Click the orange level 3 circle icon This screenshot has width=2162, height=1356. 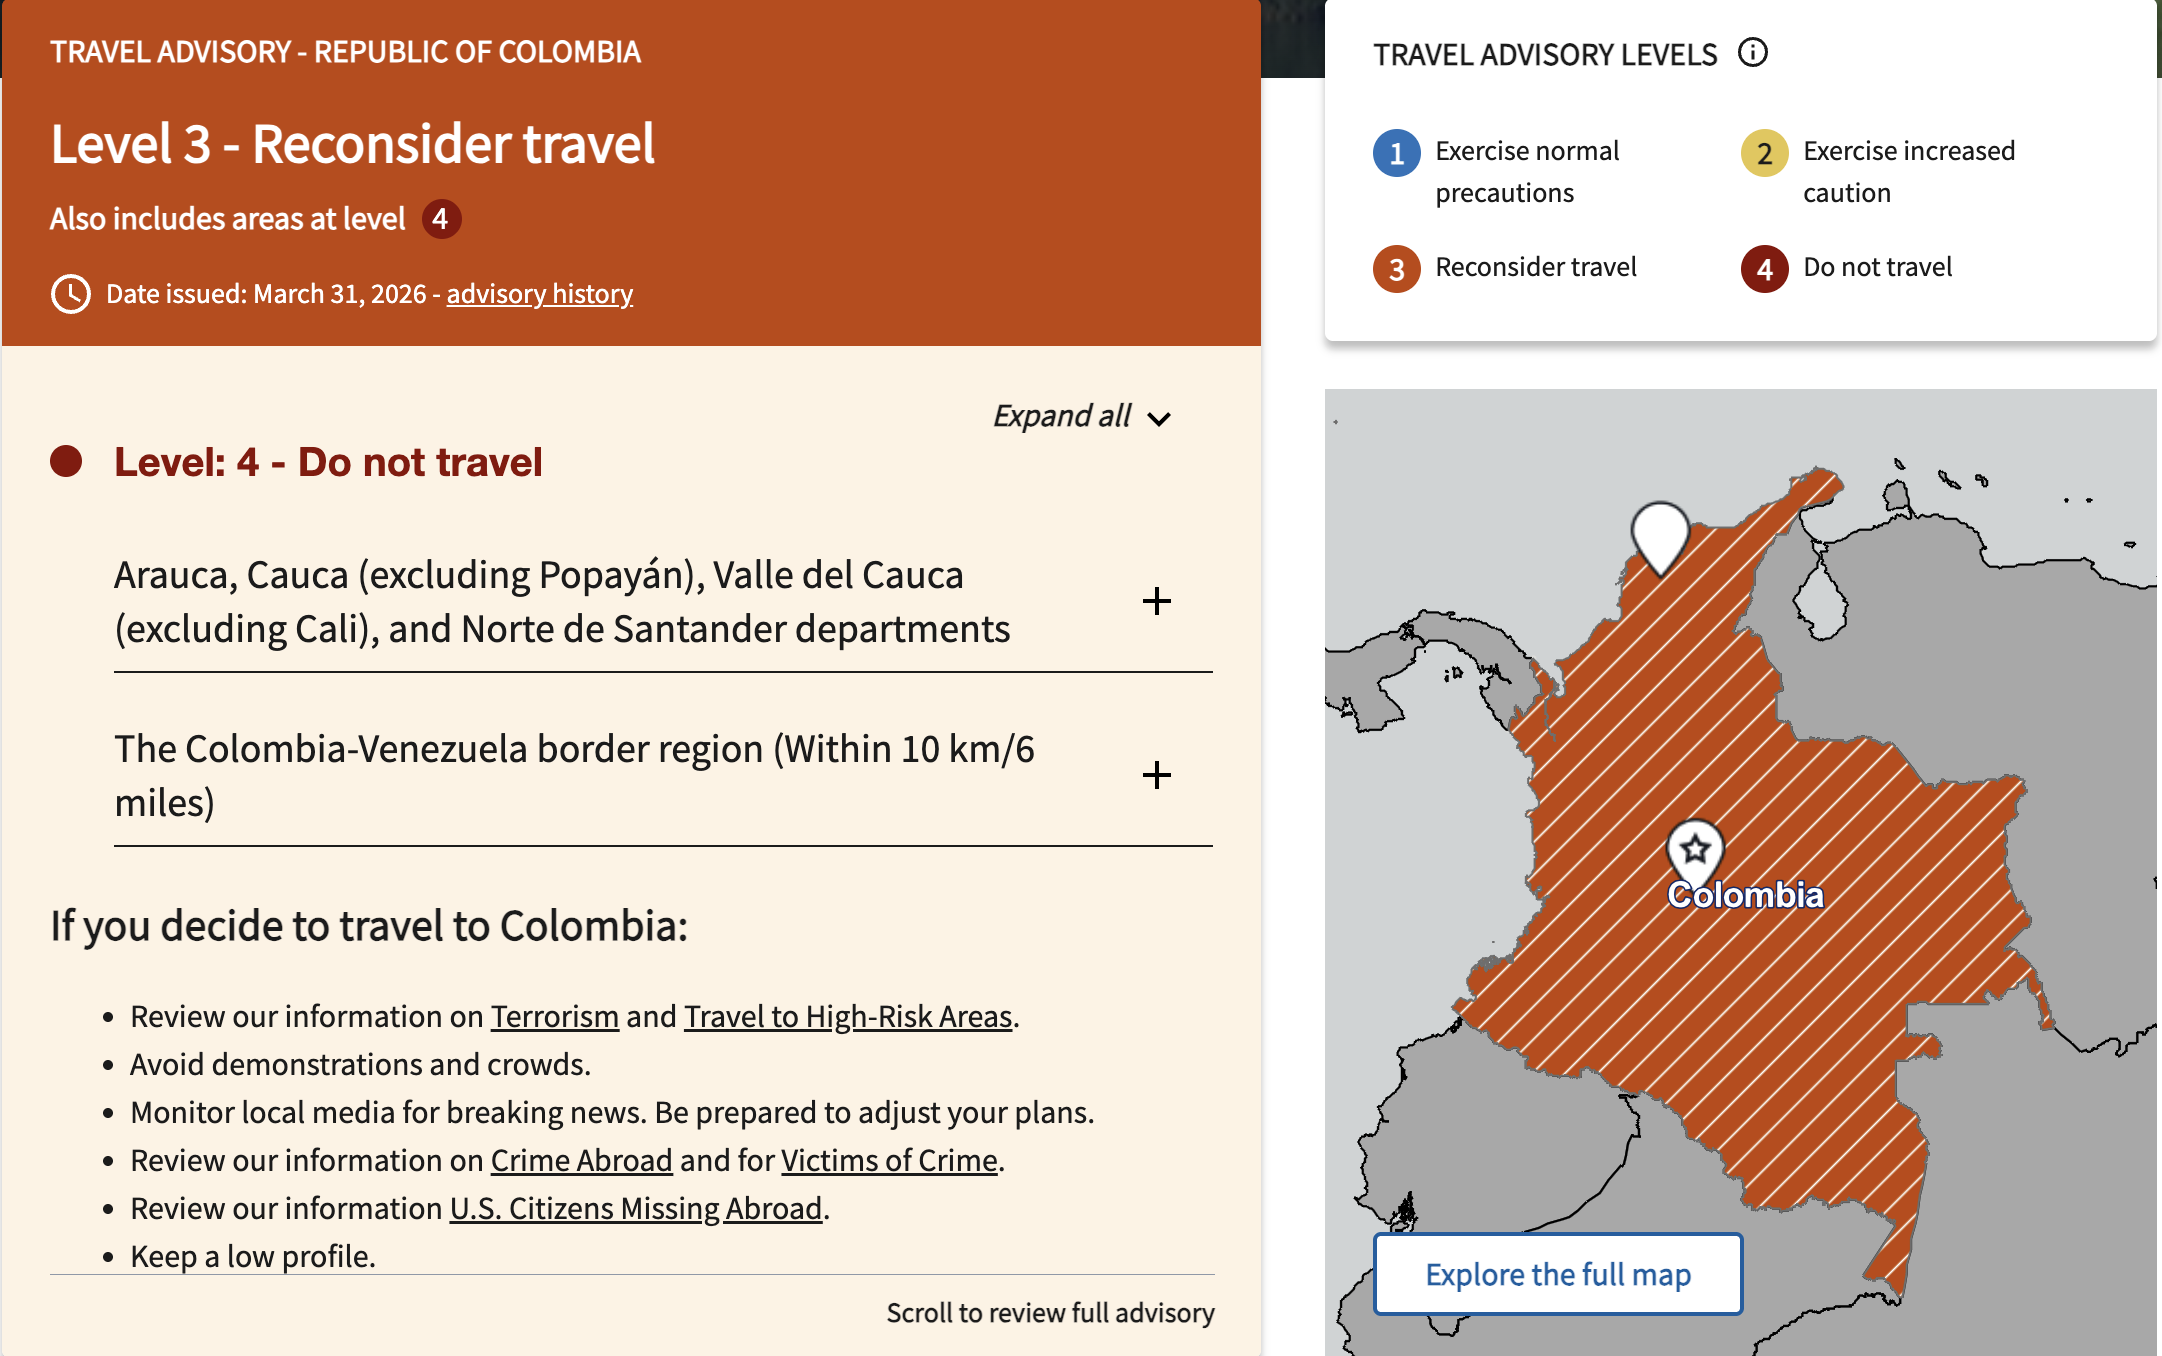pyautogui.click(x=1397, y=269)
